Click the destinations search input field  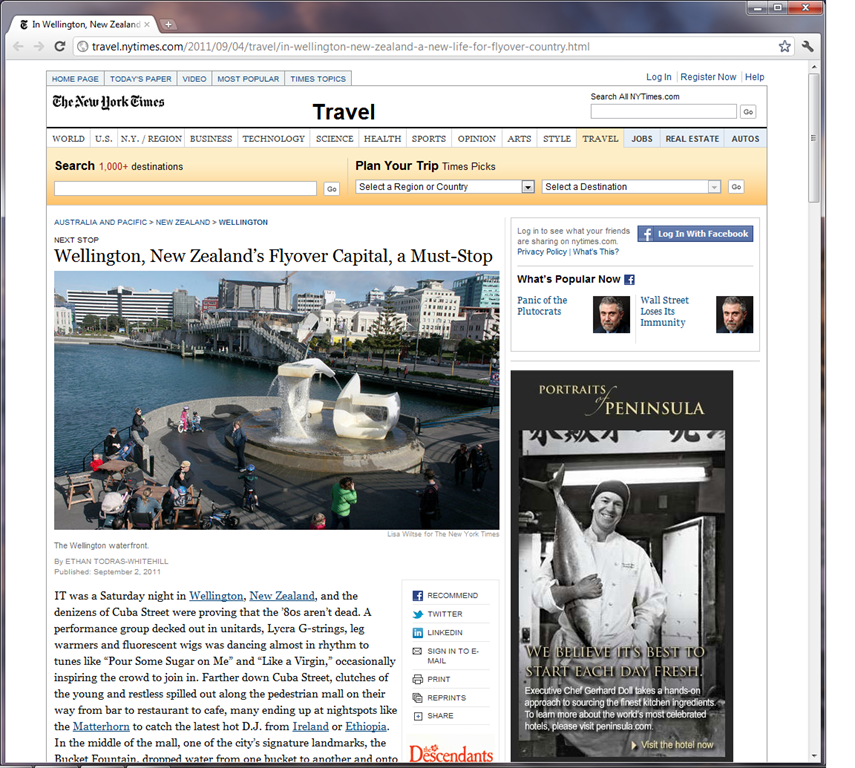pyautogui.click(x=185, y=189)
